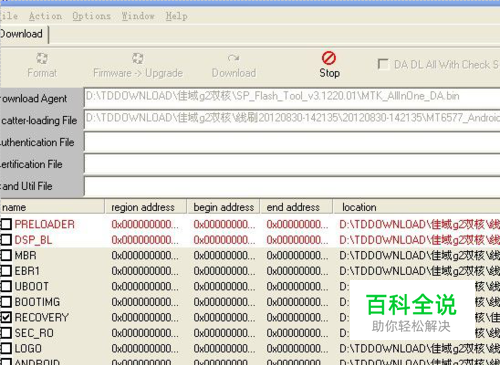Click the SEC_RO begin address value
This screenshot has width=500, height=365.
(x=224, y=333)
